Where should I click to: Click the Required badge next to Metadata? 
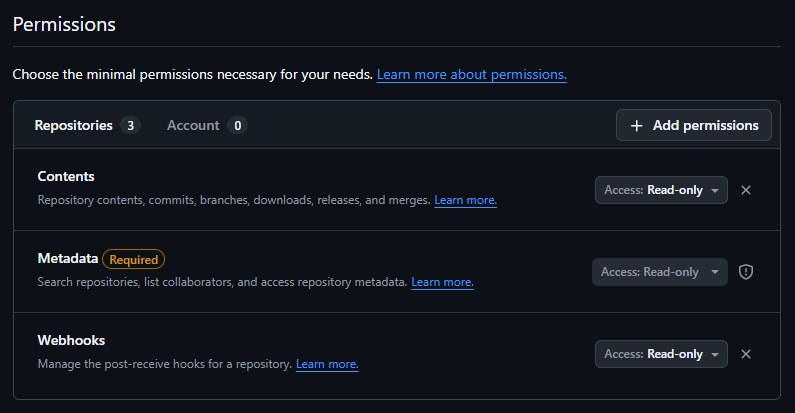133,259
